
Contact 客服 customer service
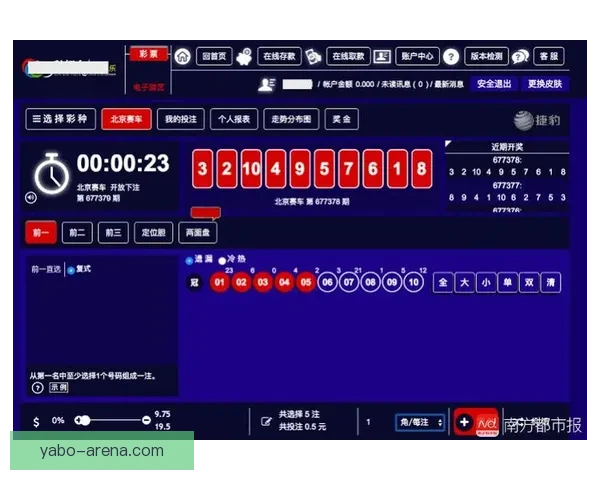(x=549, y=57)
